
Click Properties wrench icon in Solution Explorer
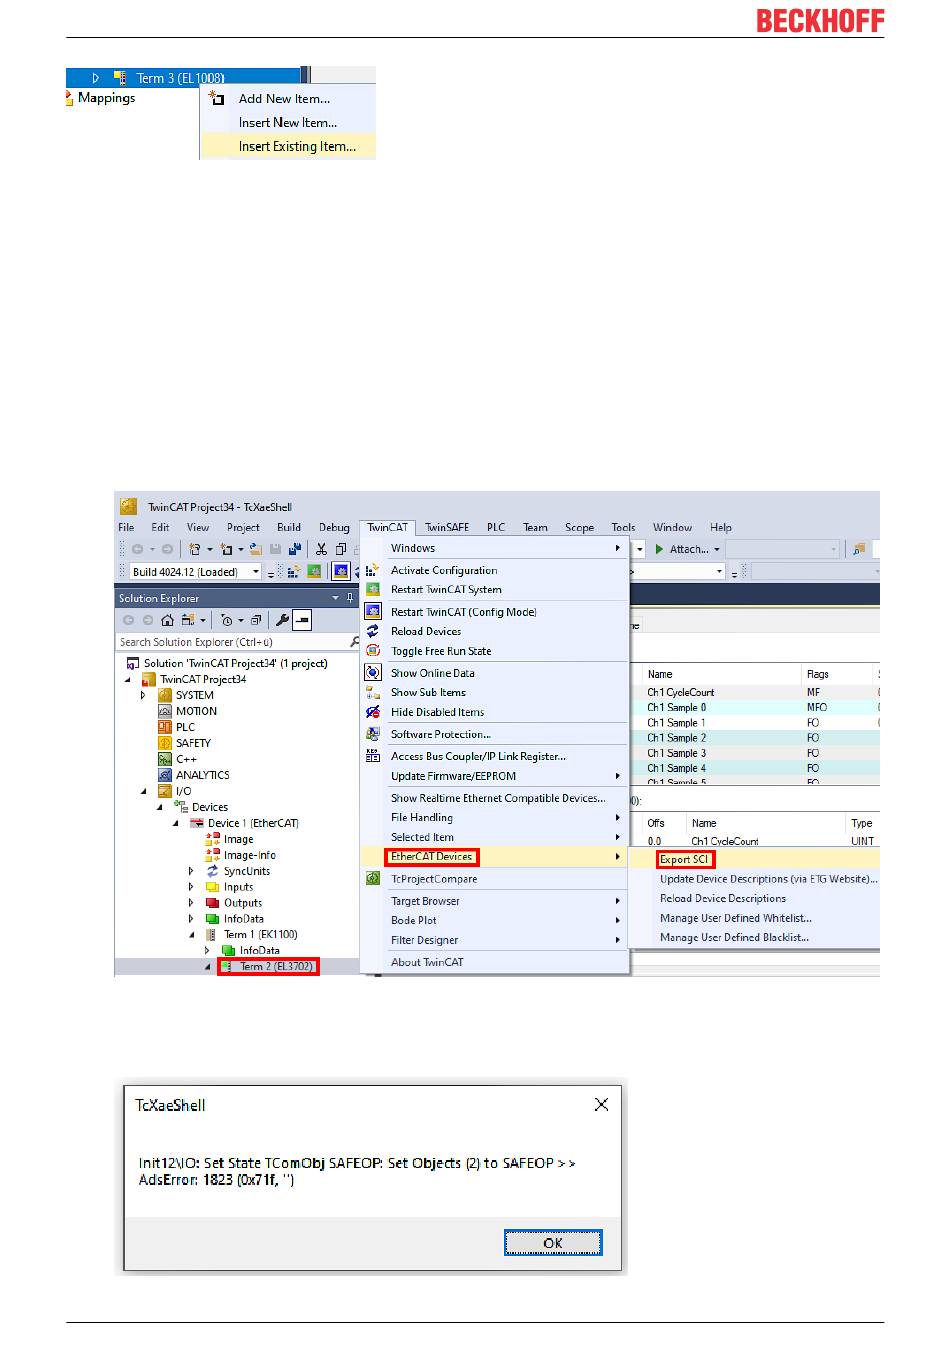coord(282,620)
